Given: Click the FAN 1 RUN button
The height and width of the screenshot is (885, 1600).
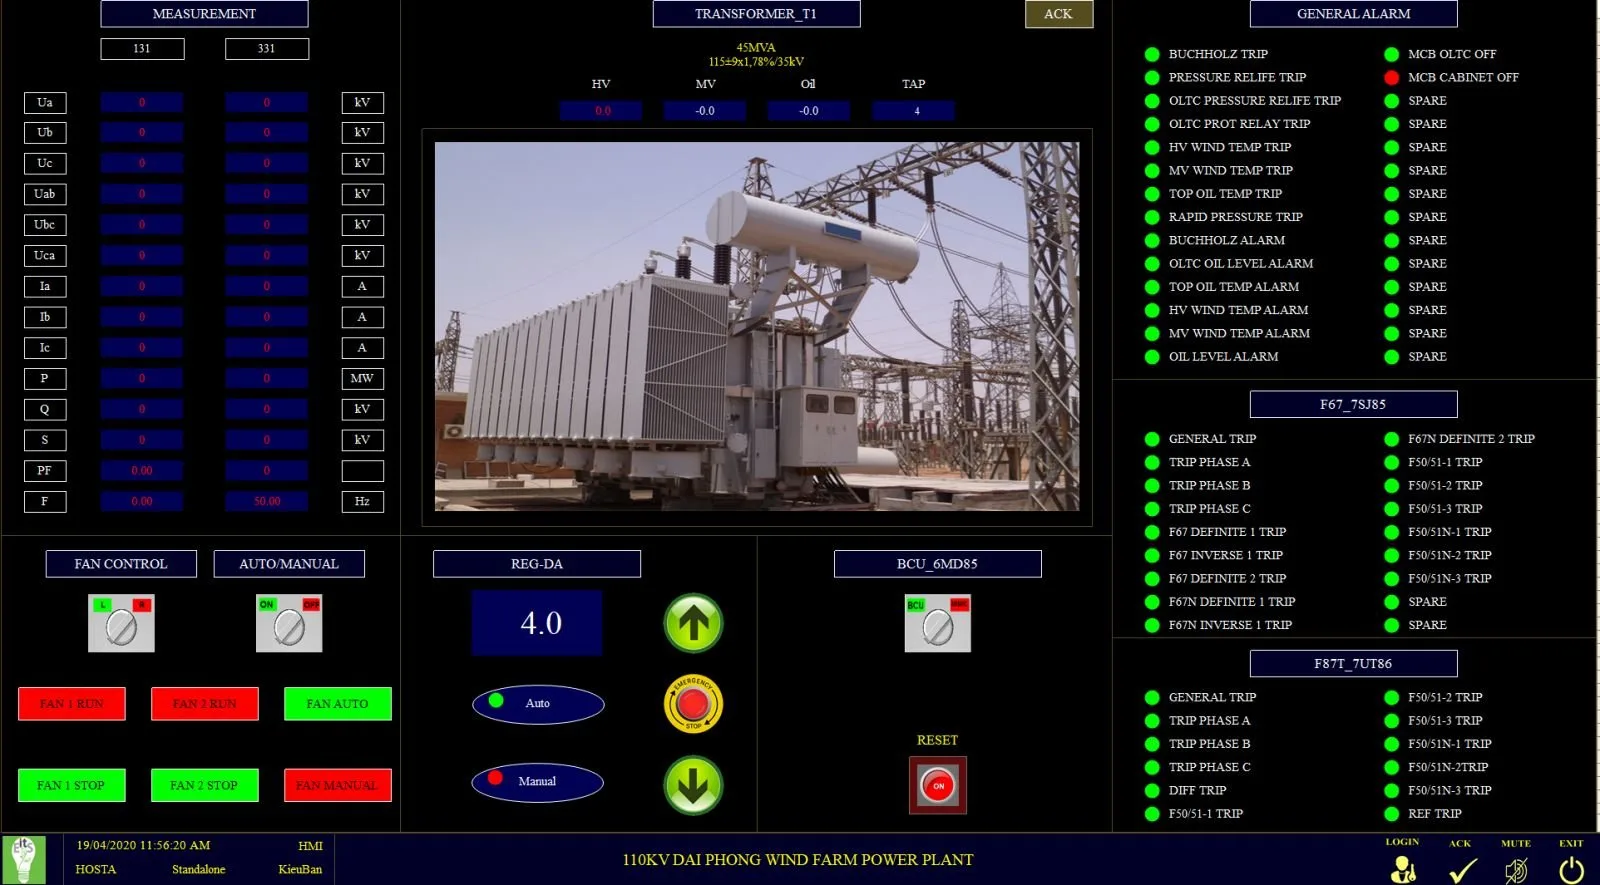Looking at the screenshot, I should click(72, 704).
